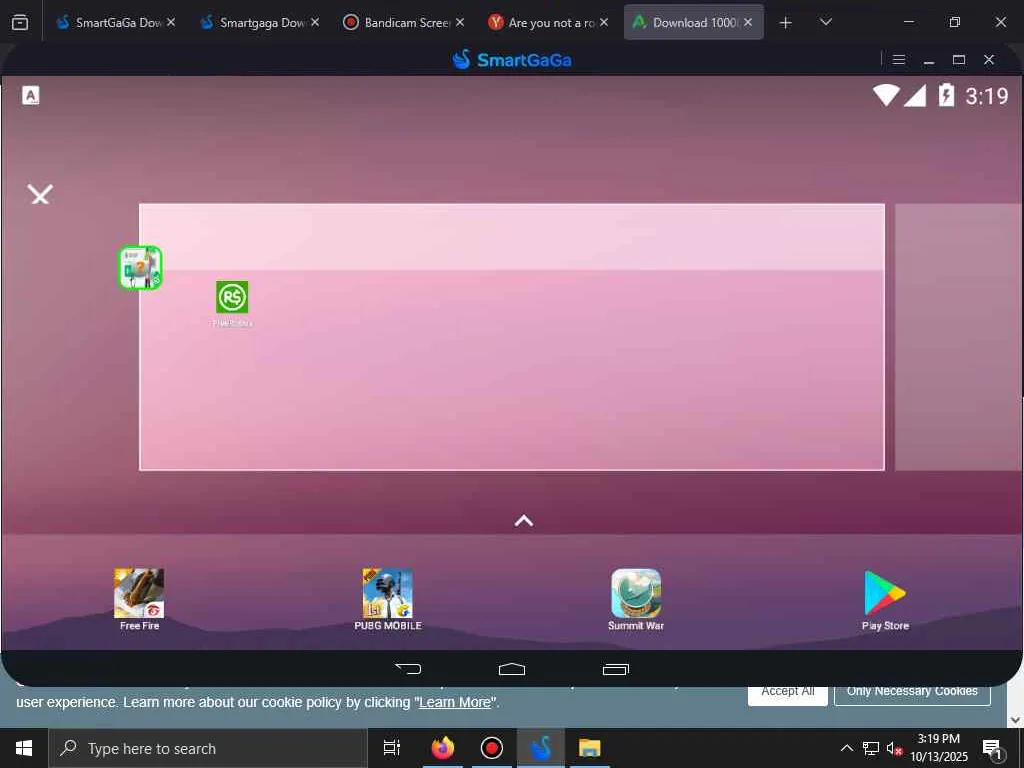Open the notification center icon
Viewport: 1024px width, 768px height.
992,749
